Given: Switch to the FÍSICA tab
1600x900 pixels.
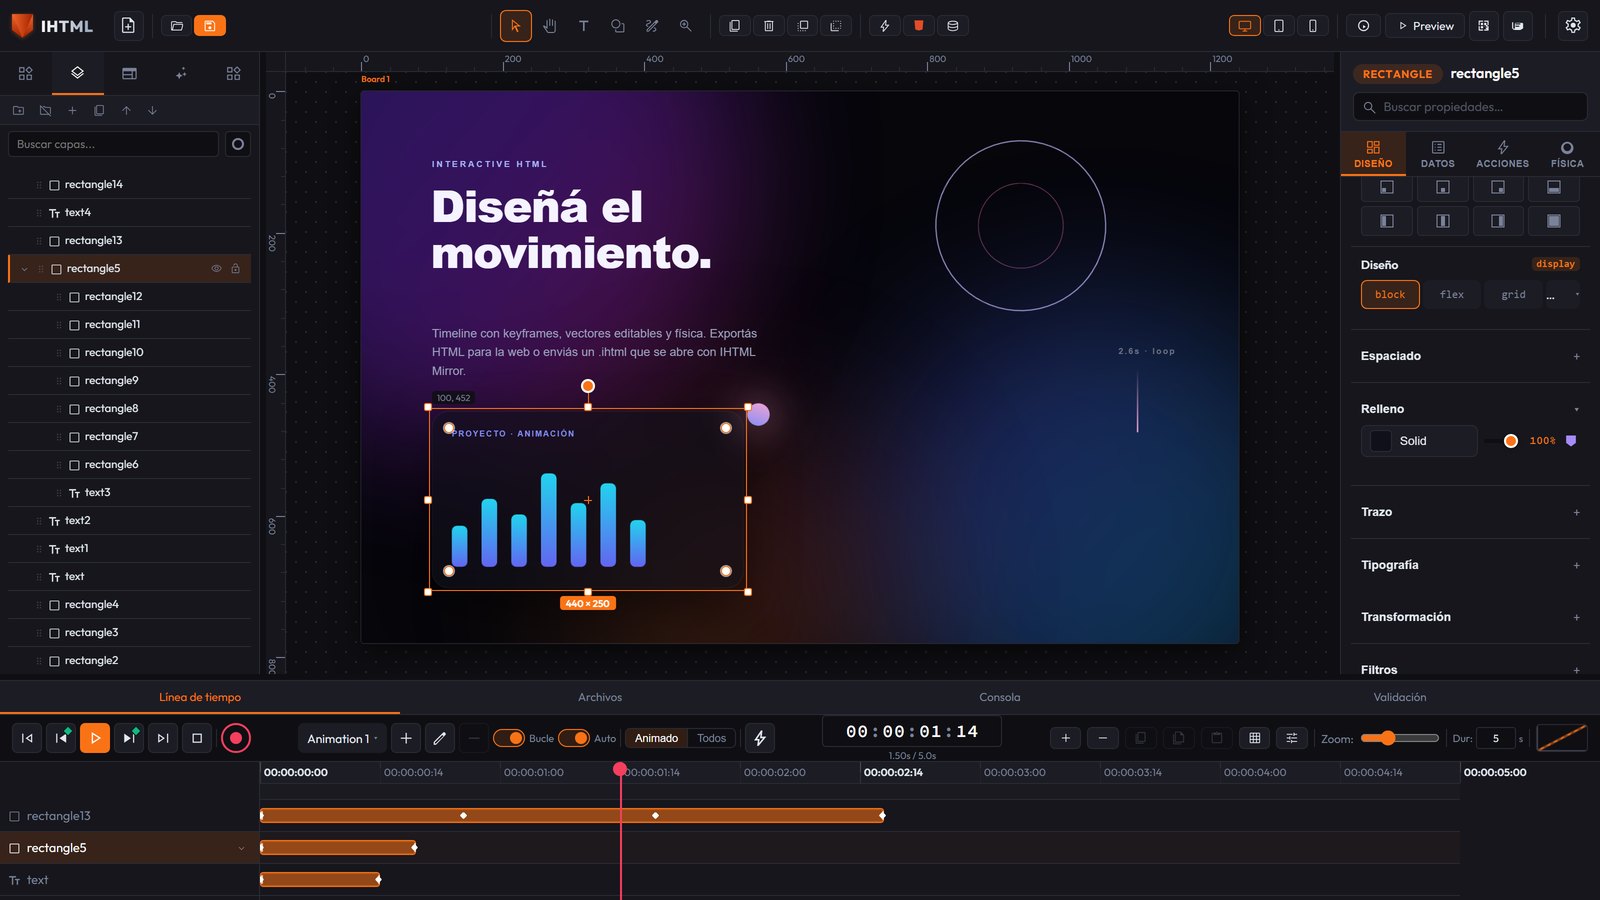Looking at the screenshot, I should click(x=1567, y=154).
